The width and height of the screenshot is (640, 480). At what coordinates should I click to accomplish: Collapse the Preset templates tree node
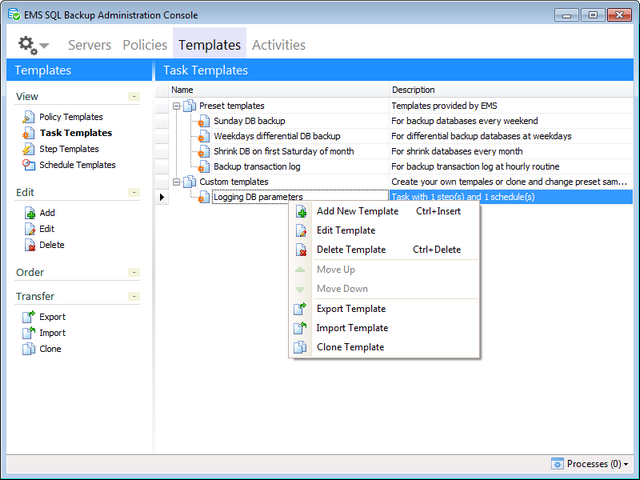[x=176, y=106]
